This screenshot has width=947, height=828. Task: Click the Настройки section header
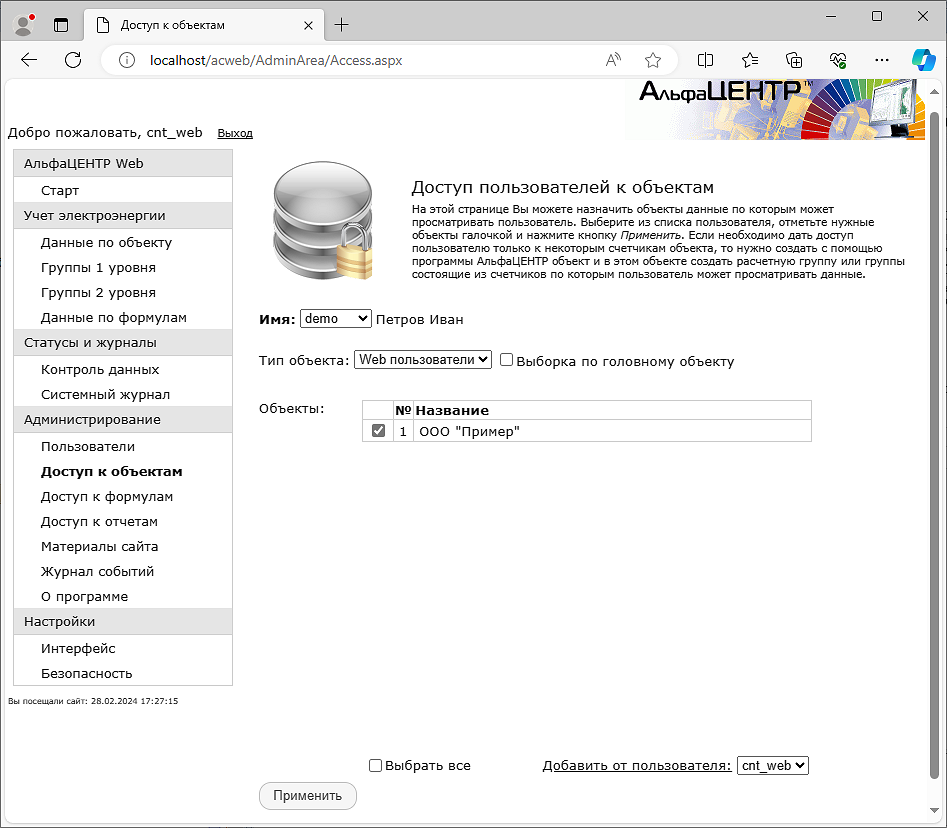click(123, 621)
